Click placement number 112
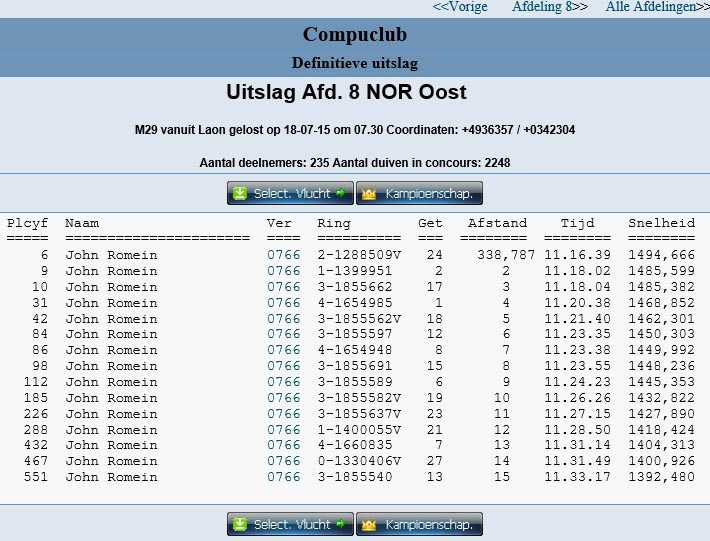 [36, 382]
